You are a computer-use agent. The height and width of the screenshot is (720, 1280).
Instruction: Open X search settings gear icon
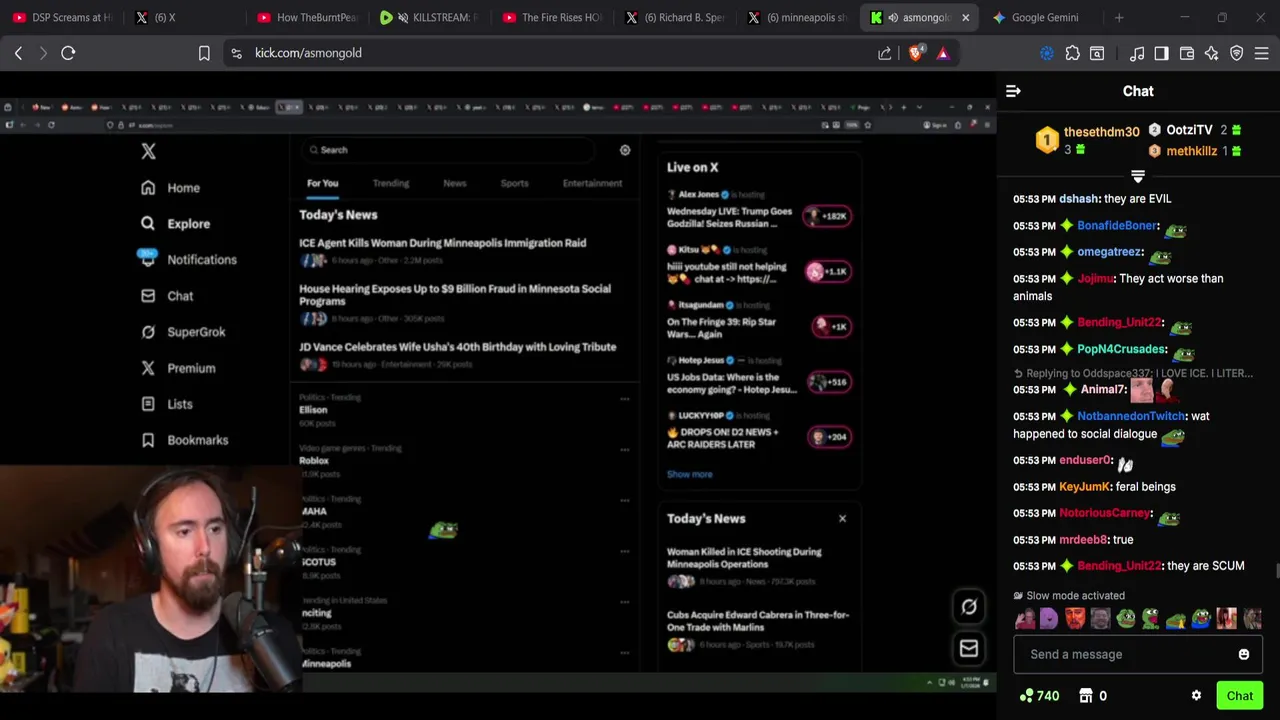click(625, 150)
